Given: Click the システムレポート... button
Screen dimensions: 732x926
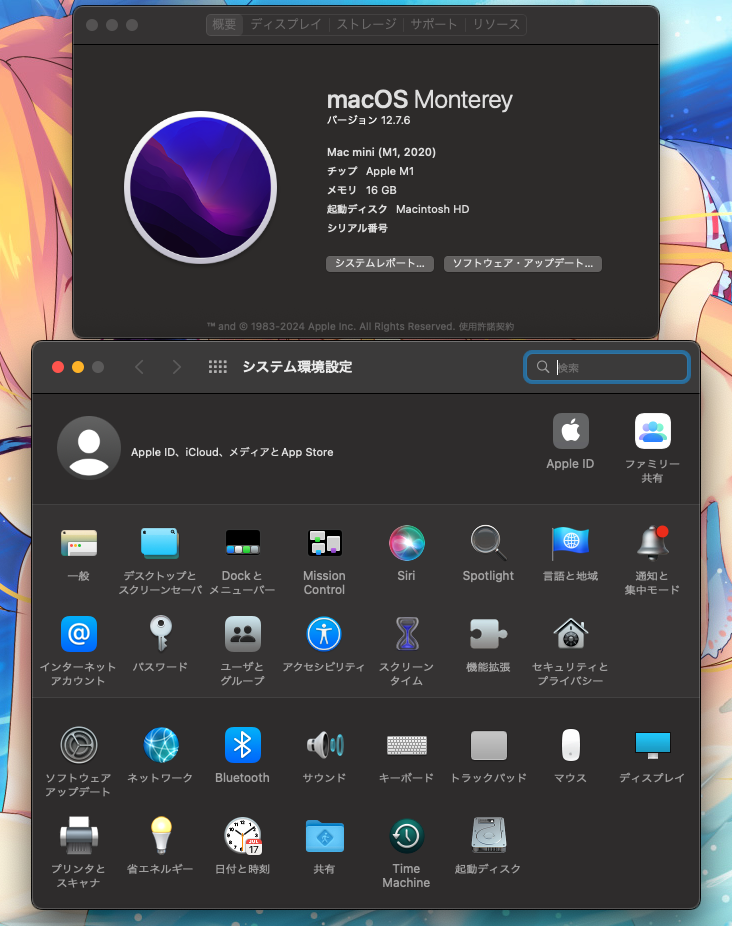Looking at the screenshot, I should tap(380, 263).
